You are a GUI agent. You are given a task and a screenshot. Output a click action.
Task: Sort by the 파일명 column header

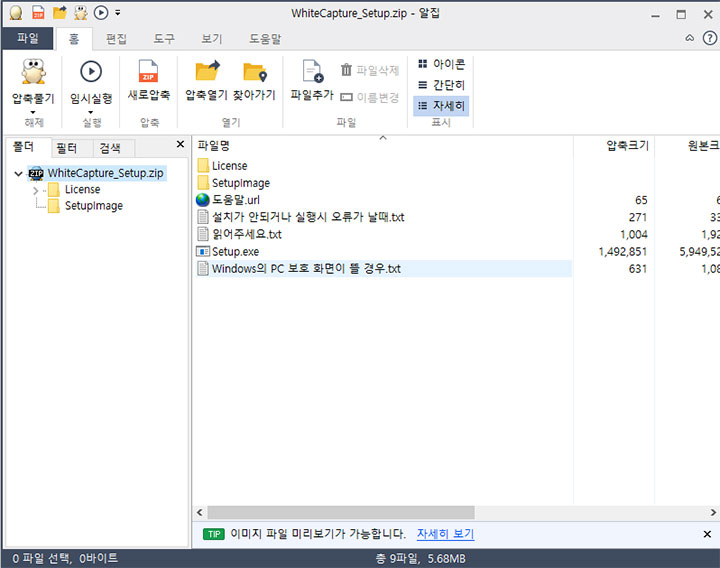382,146
